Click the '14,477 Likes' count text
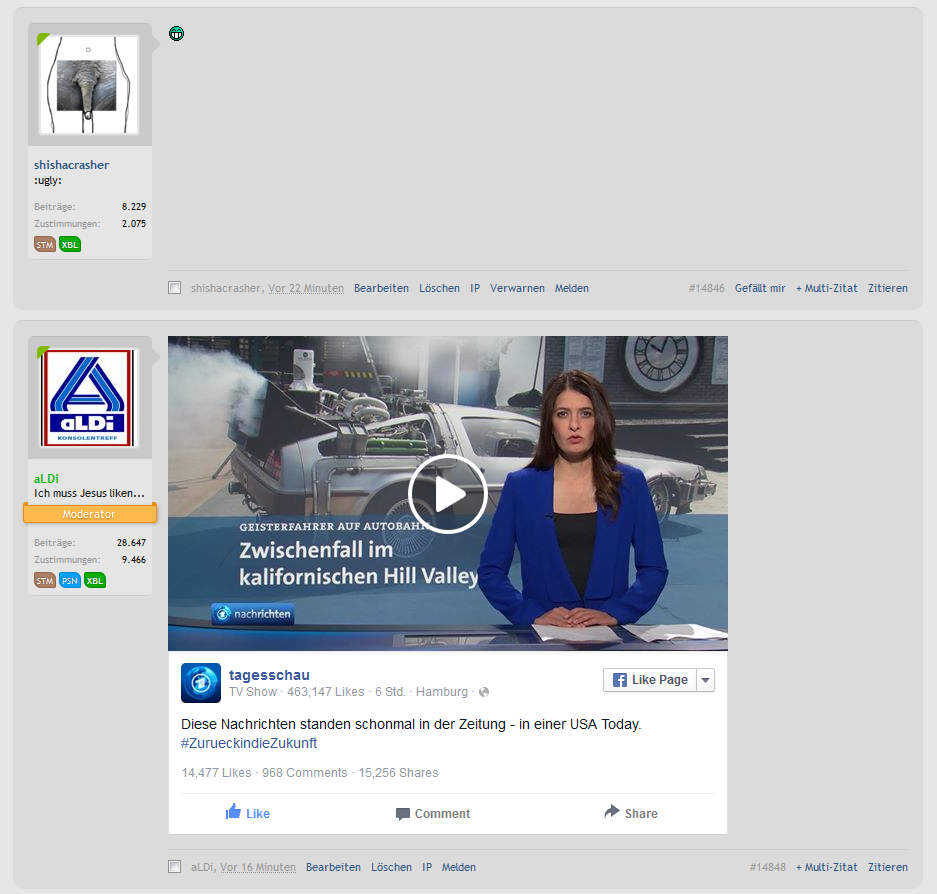The image size is (937, 894). tap(216, 773)
